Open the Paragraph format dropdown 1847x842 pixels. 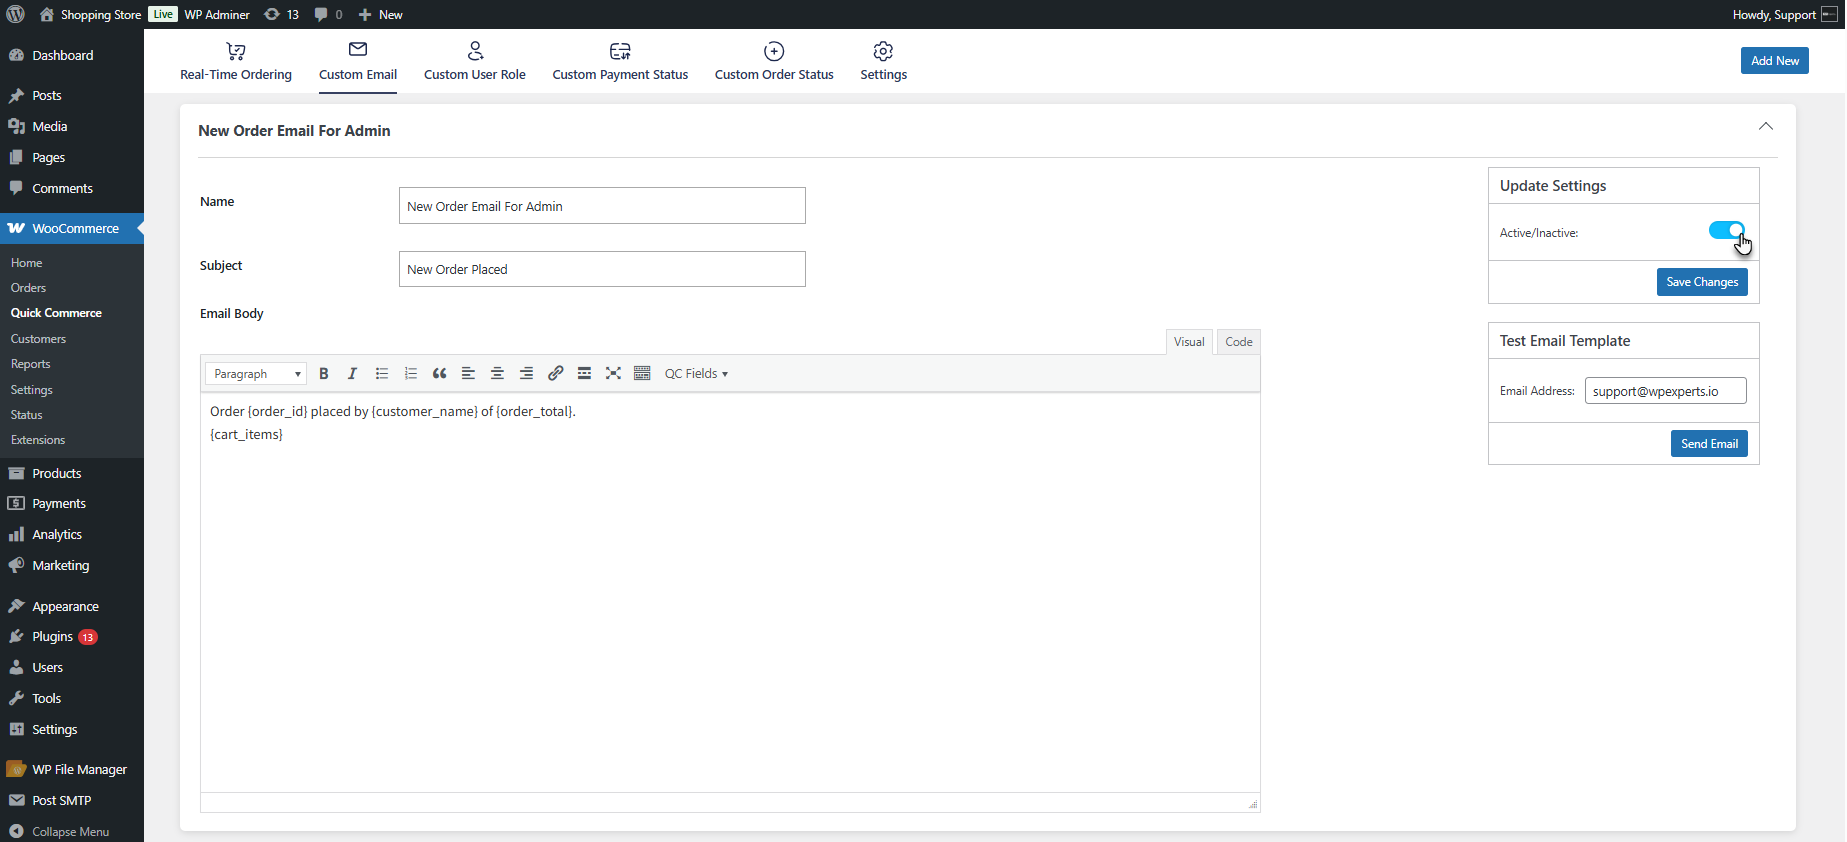[x=256, y=374]
